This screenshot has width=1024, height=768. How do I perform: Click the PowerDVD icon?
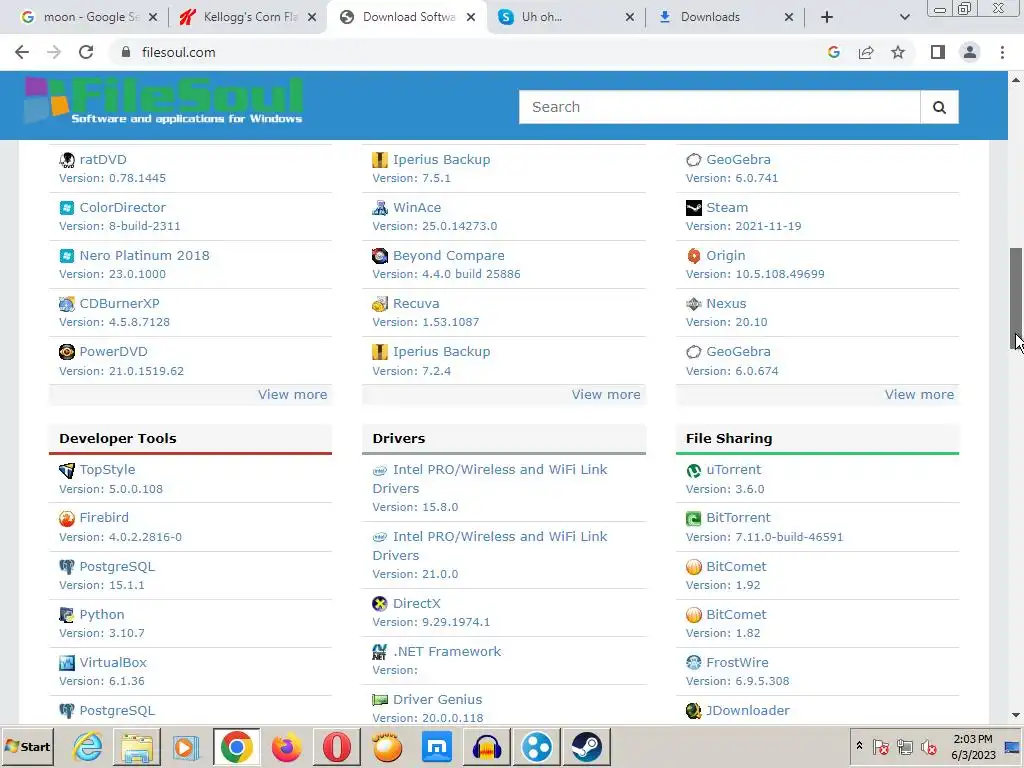tap(67, 352)
